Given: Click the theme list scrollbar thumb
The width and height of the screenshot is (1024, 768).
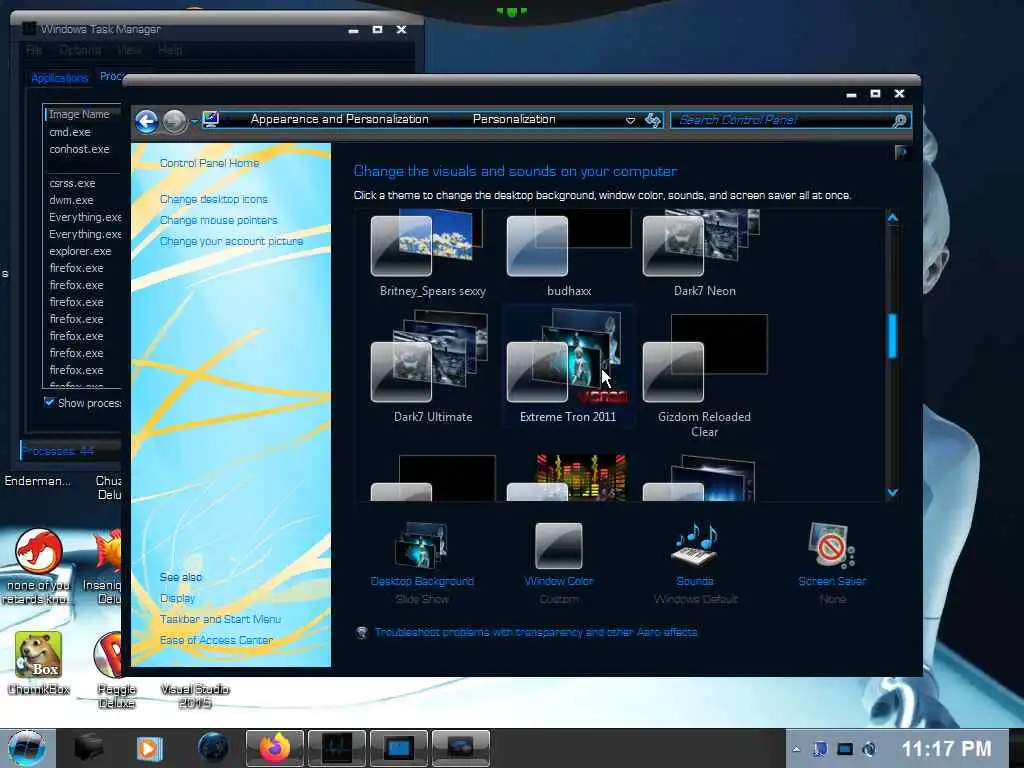Looking at the screenshot, I should click(893, 336).
